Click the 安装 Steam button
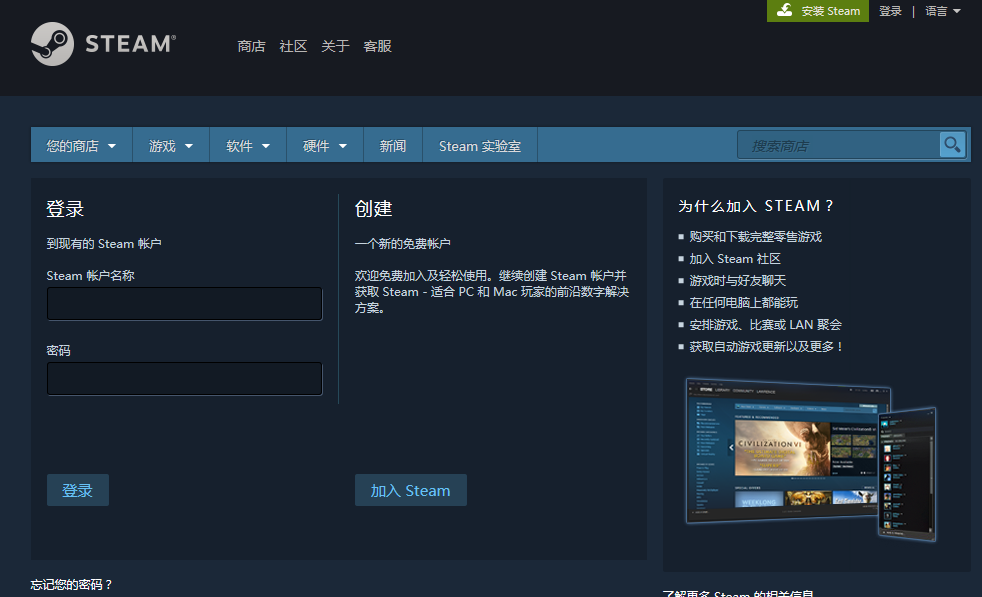This screenshot has width=982, height=597. (x=818, y=11)
